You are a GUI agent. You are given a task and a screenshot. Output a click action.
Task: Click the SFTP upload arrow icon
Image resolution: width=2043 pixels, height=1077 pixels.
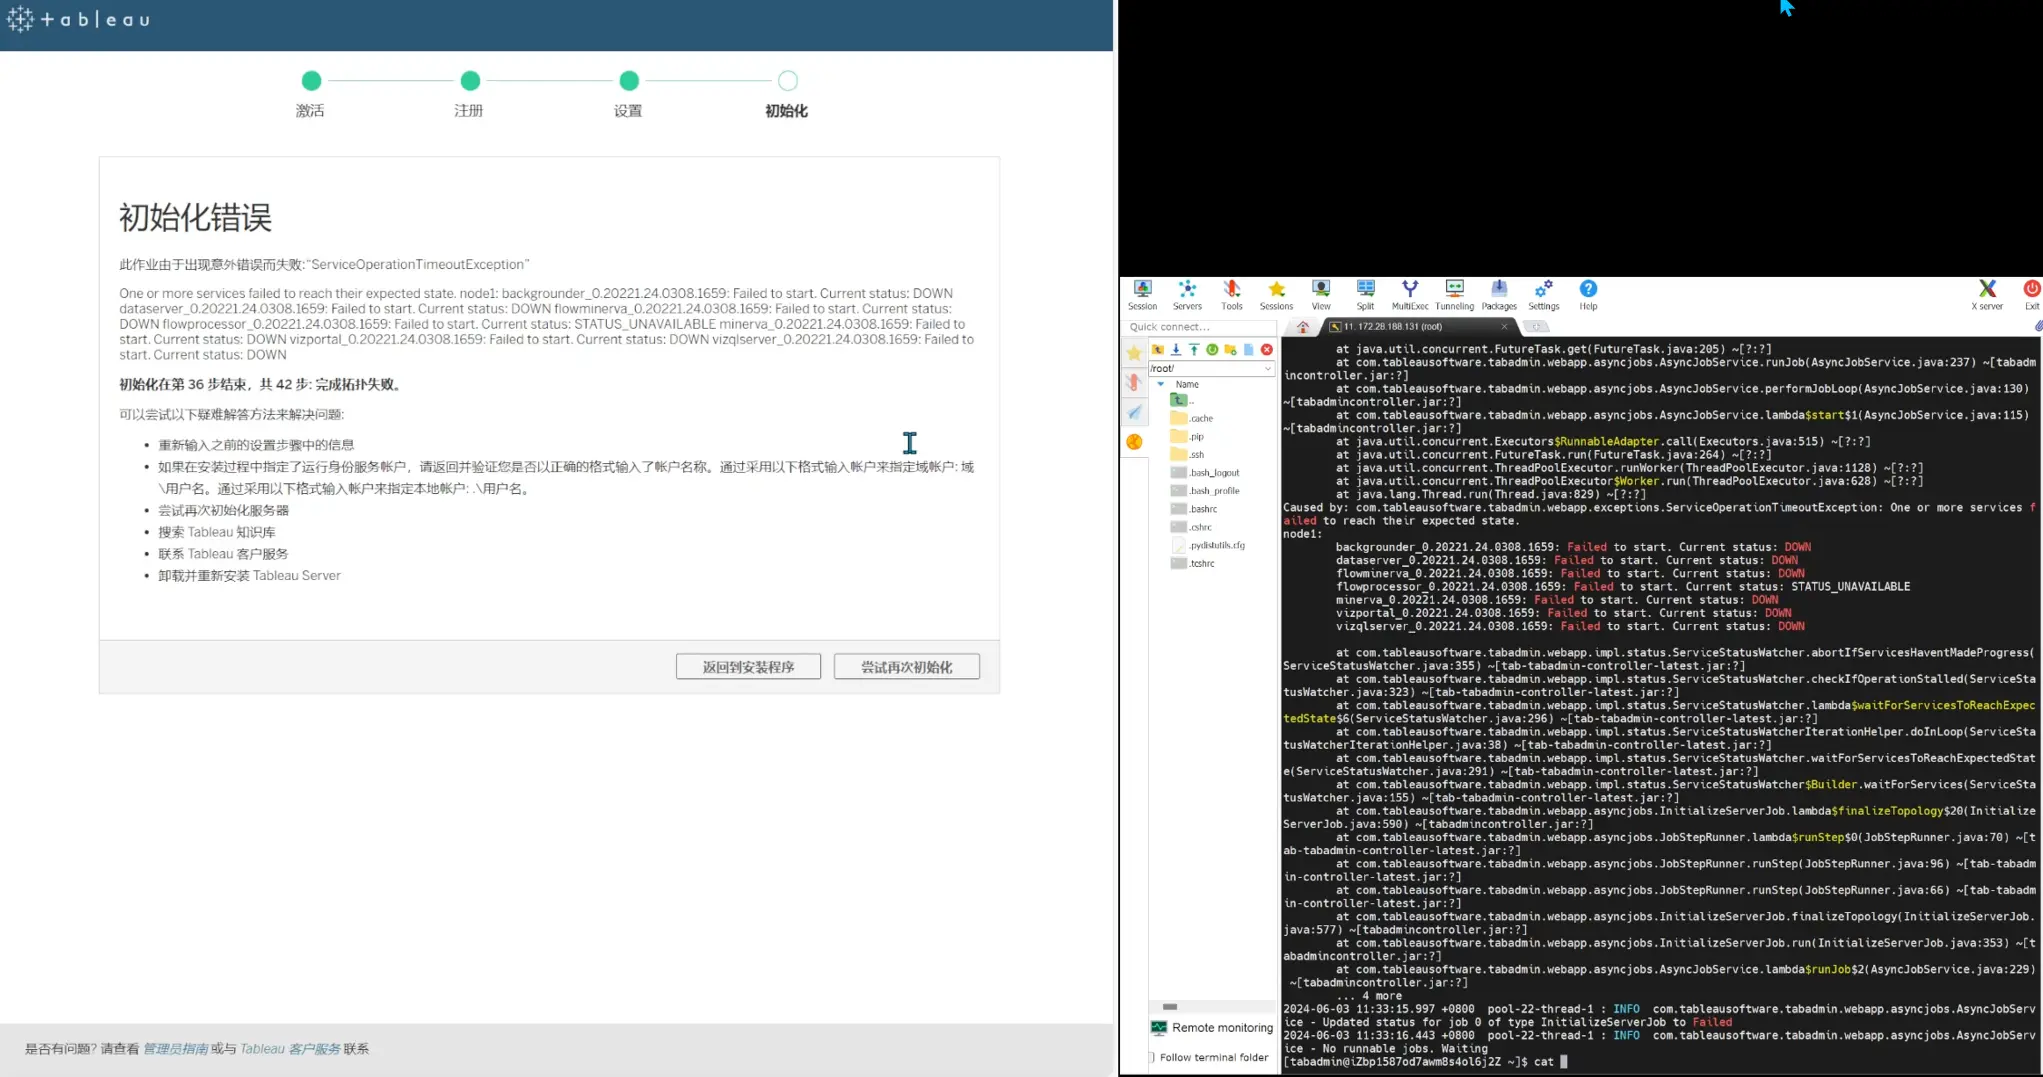tap(1194, 349)
